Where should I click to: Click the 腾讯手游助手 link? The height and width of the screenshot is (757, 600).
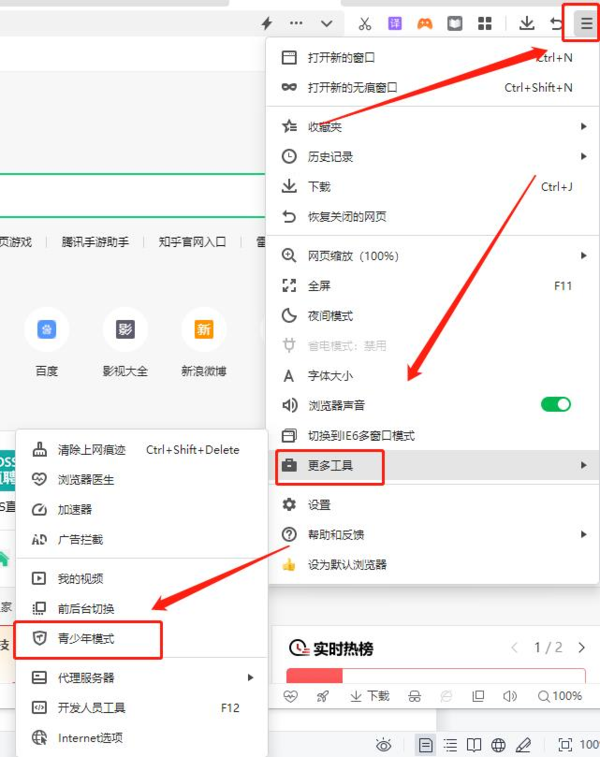coord(95,242)
